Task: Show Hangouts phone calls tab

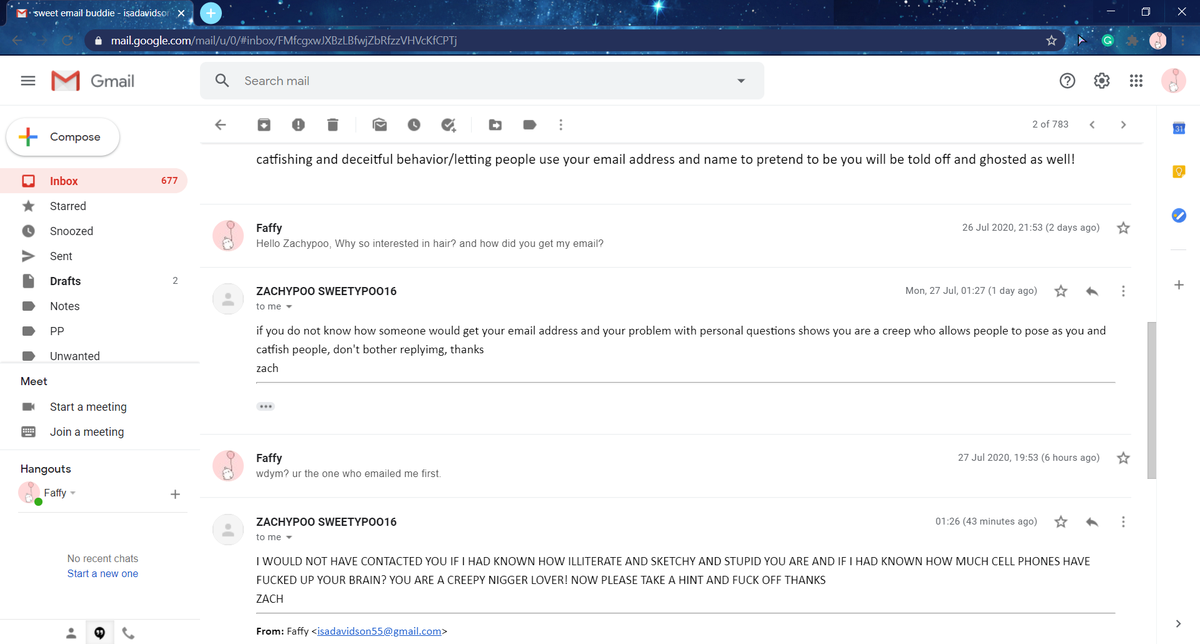Action: pyautogui.click(x=128, y=633)
